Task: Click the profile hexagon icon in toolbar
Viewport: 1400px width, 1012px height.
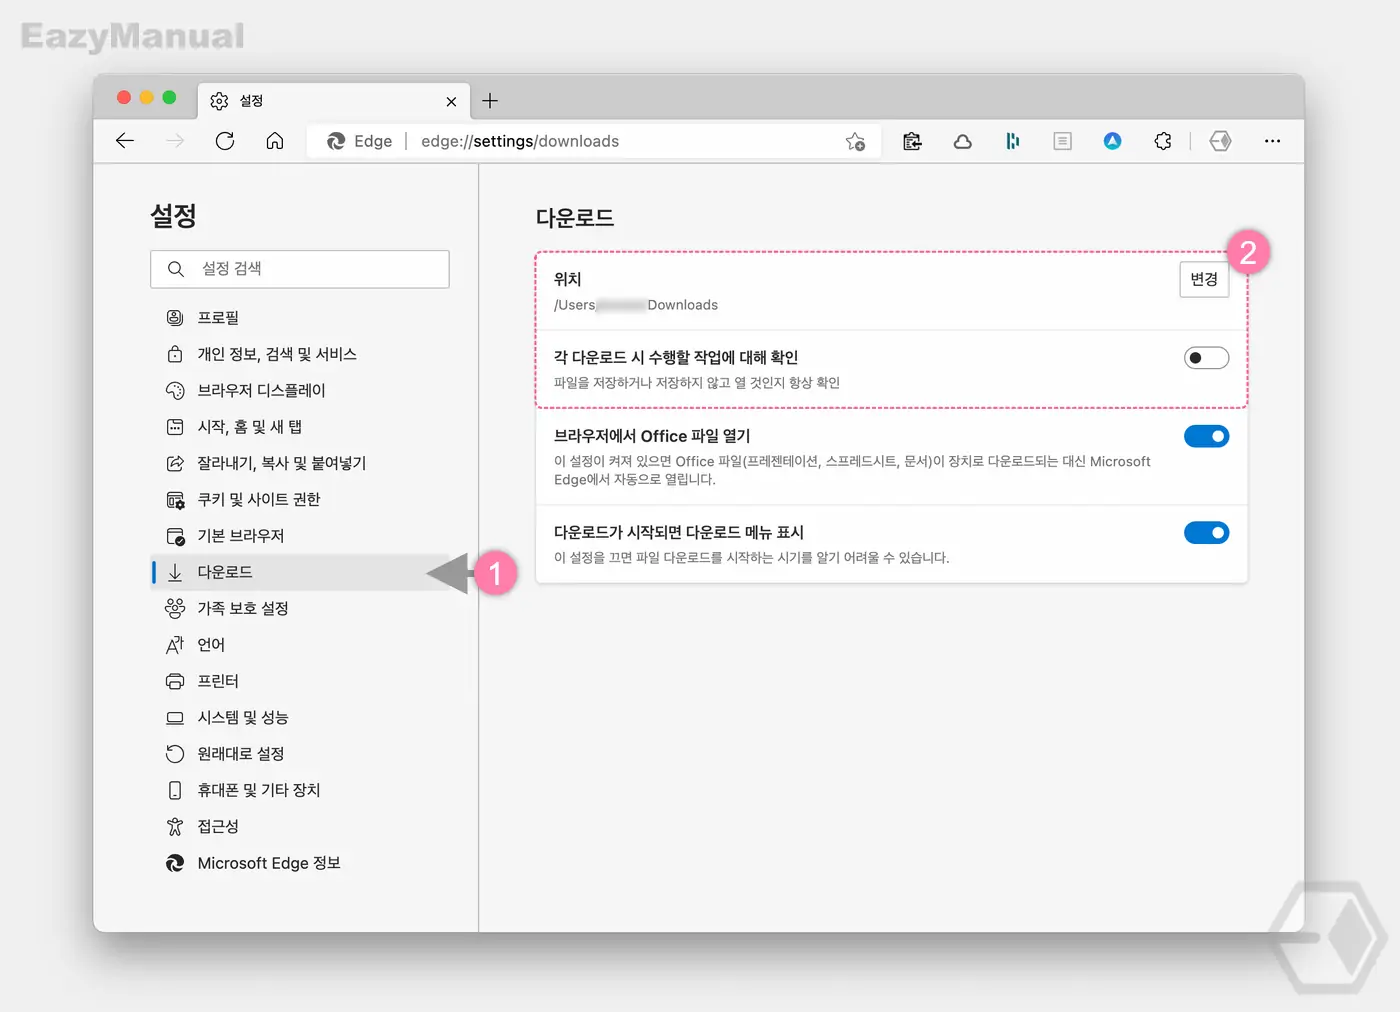Action: point(1220,141)
